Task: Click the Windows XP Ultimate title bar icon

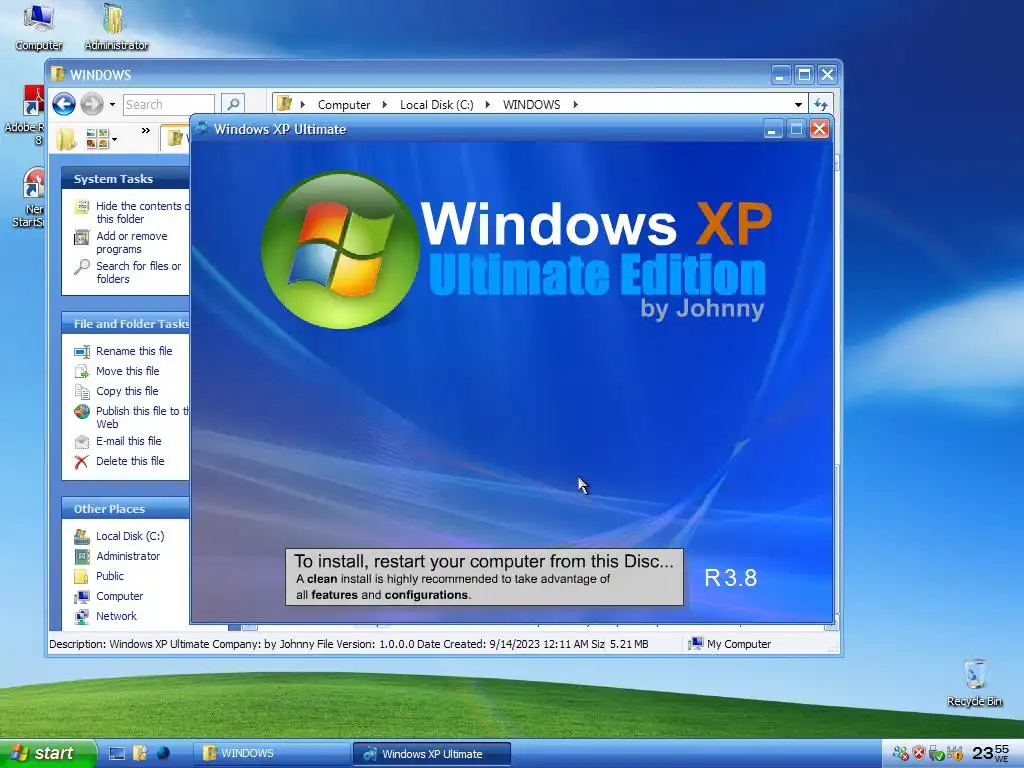Action: pos(202,129)
